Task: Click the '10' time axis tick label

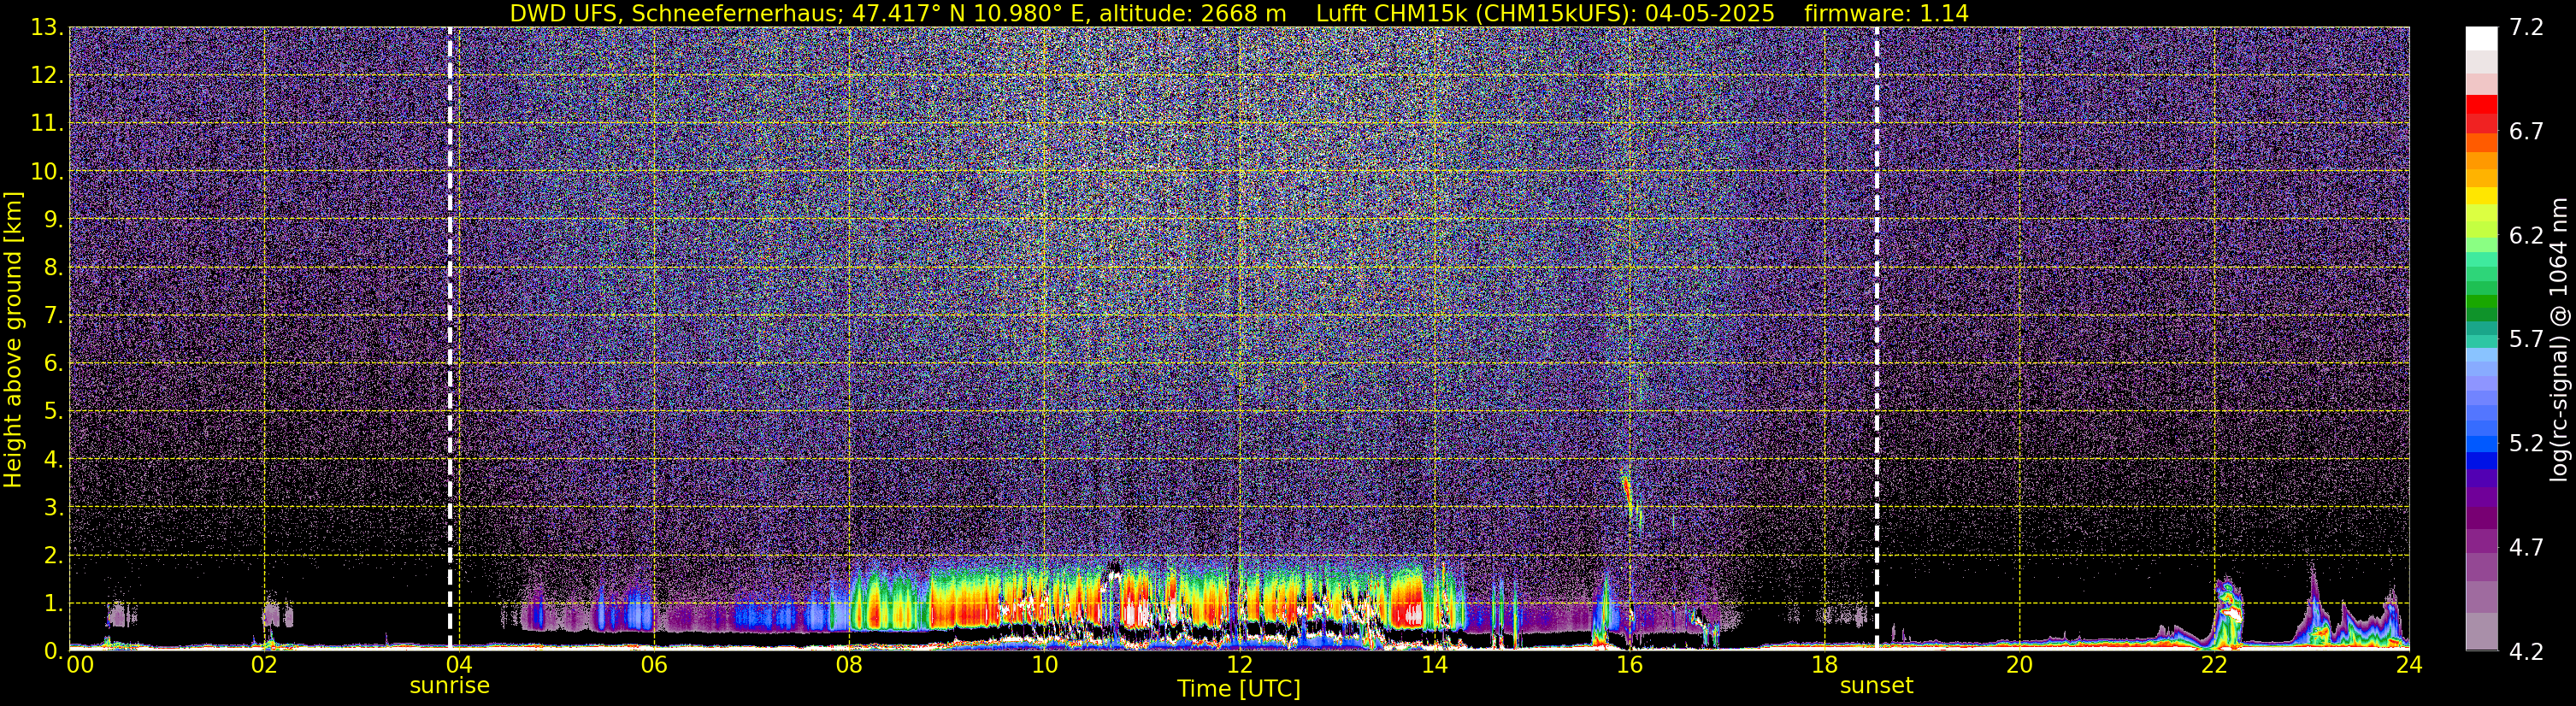Action: 1044,665
